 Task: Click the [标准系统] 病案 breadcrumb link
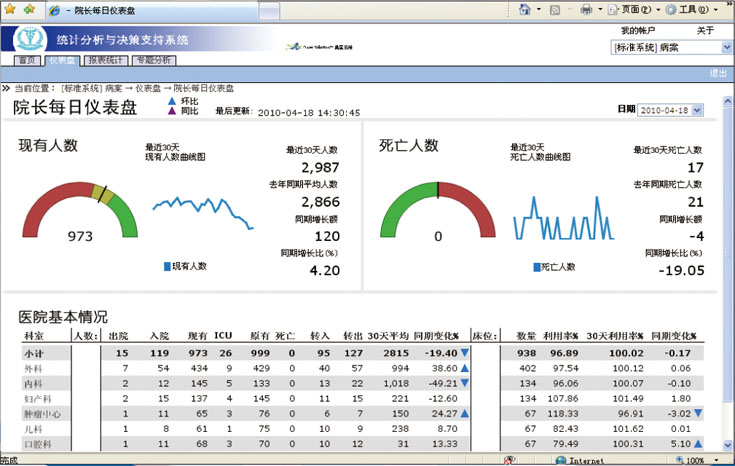92,88
